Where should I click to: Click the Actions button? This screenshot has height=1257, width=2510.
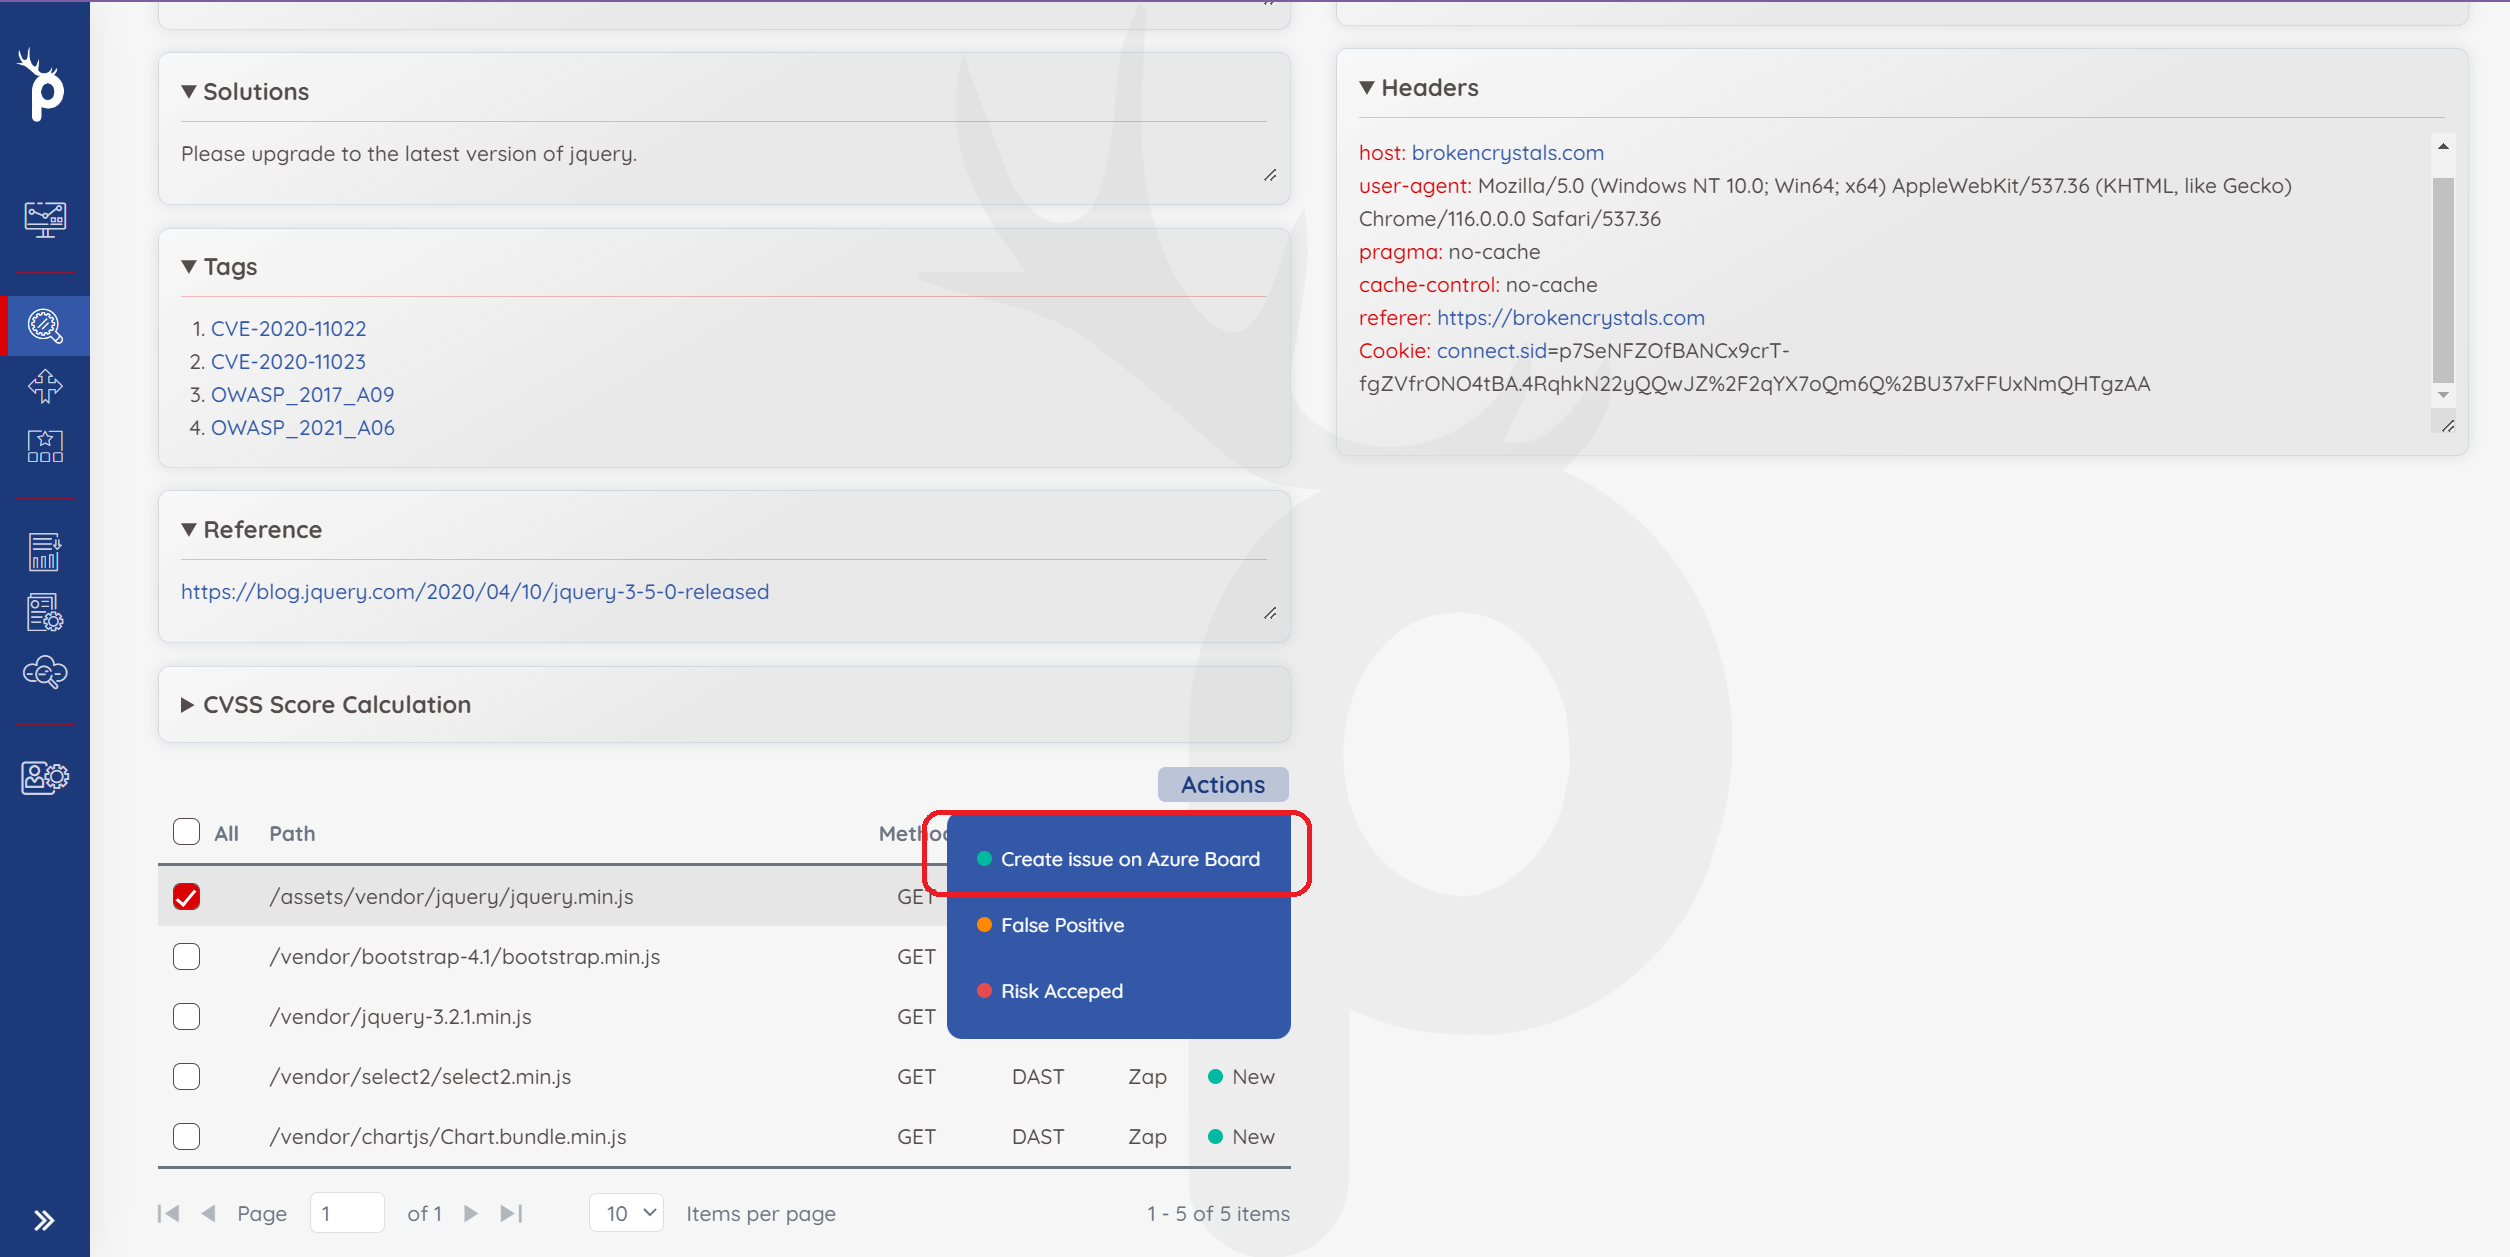tap(1223, 785)
